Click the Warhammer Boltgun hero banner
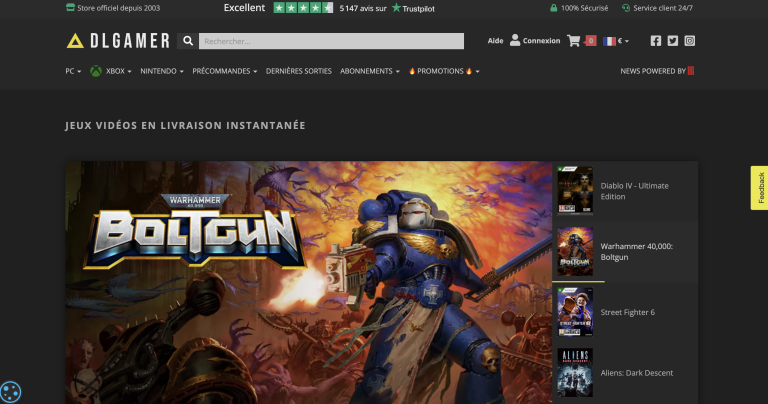The height and width of the screenshot is (404, 768). point(309,283)
